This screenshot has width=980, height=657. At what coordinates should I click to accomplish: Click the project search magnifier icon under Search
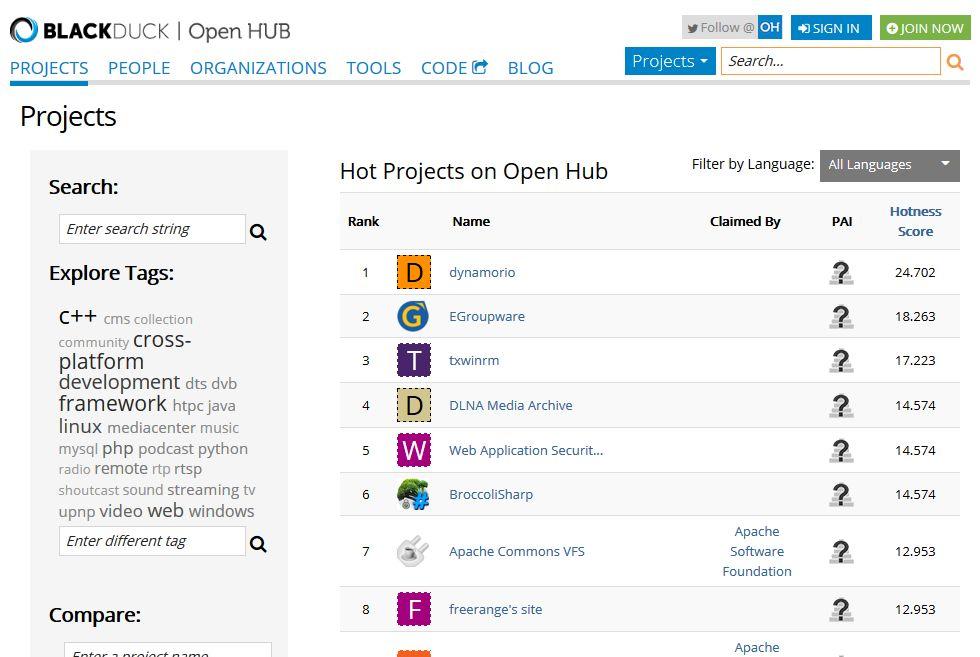258,232
